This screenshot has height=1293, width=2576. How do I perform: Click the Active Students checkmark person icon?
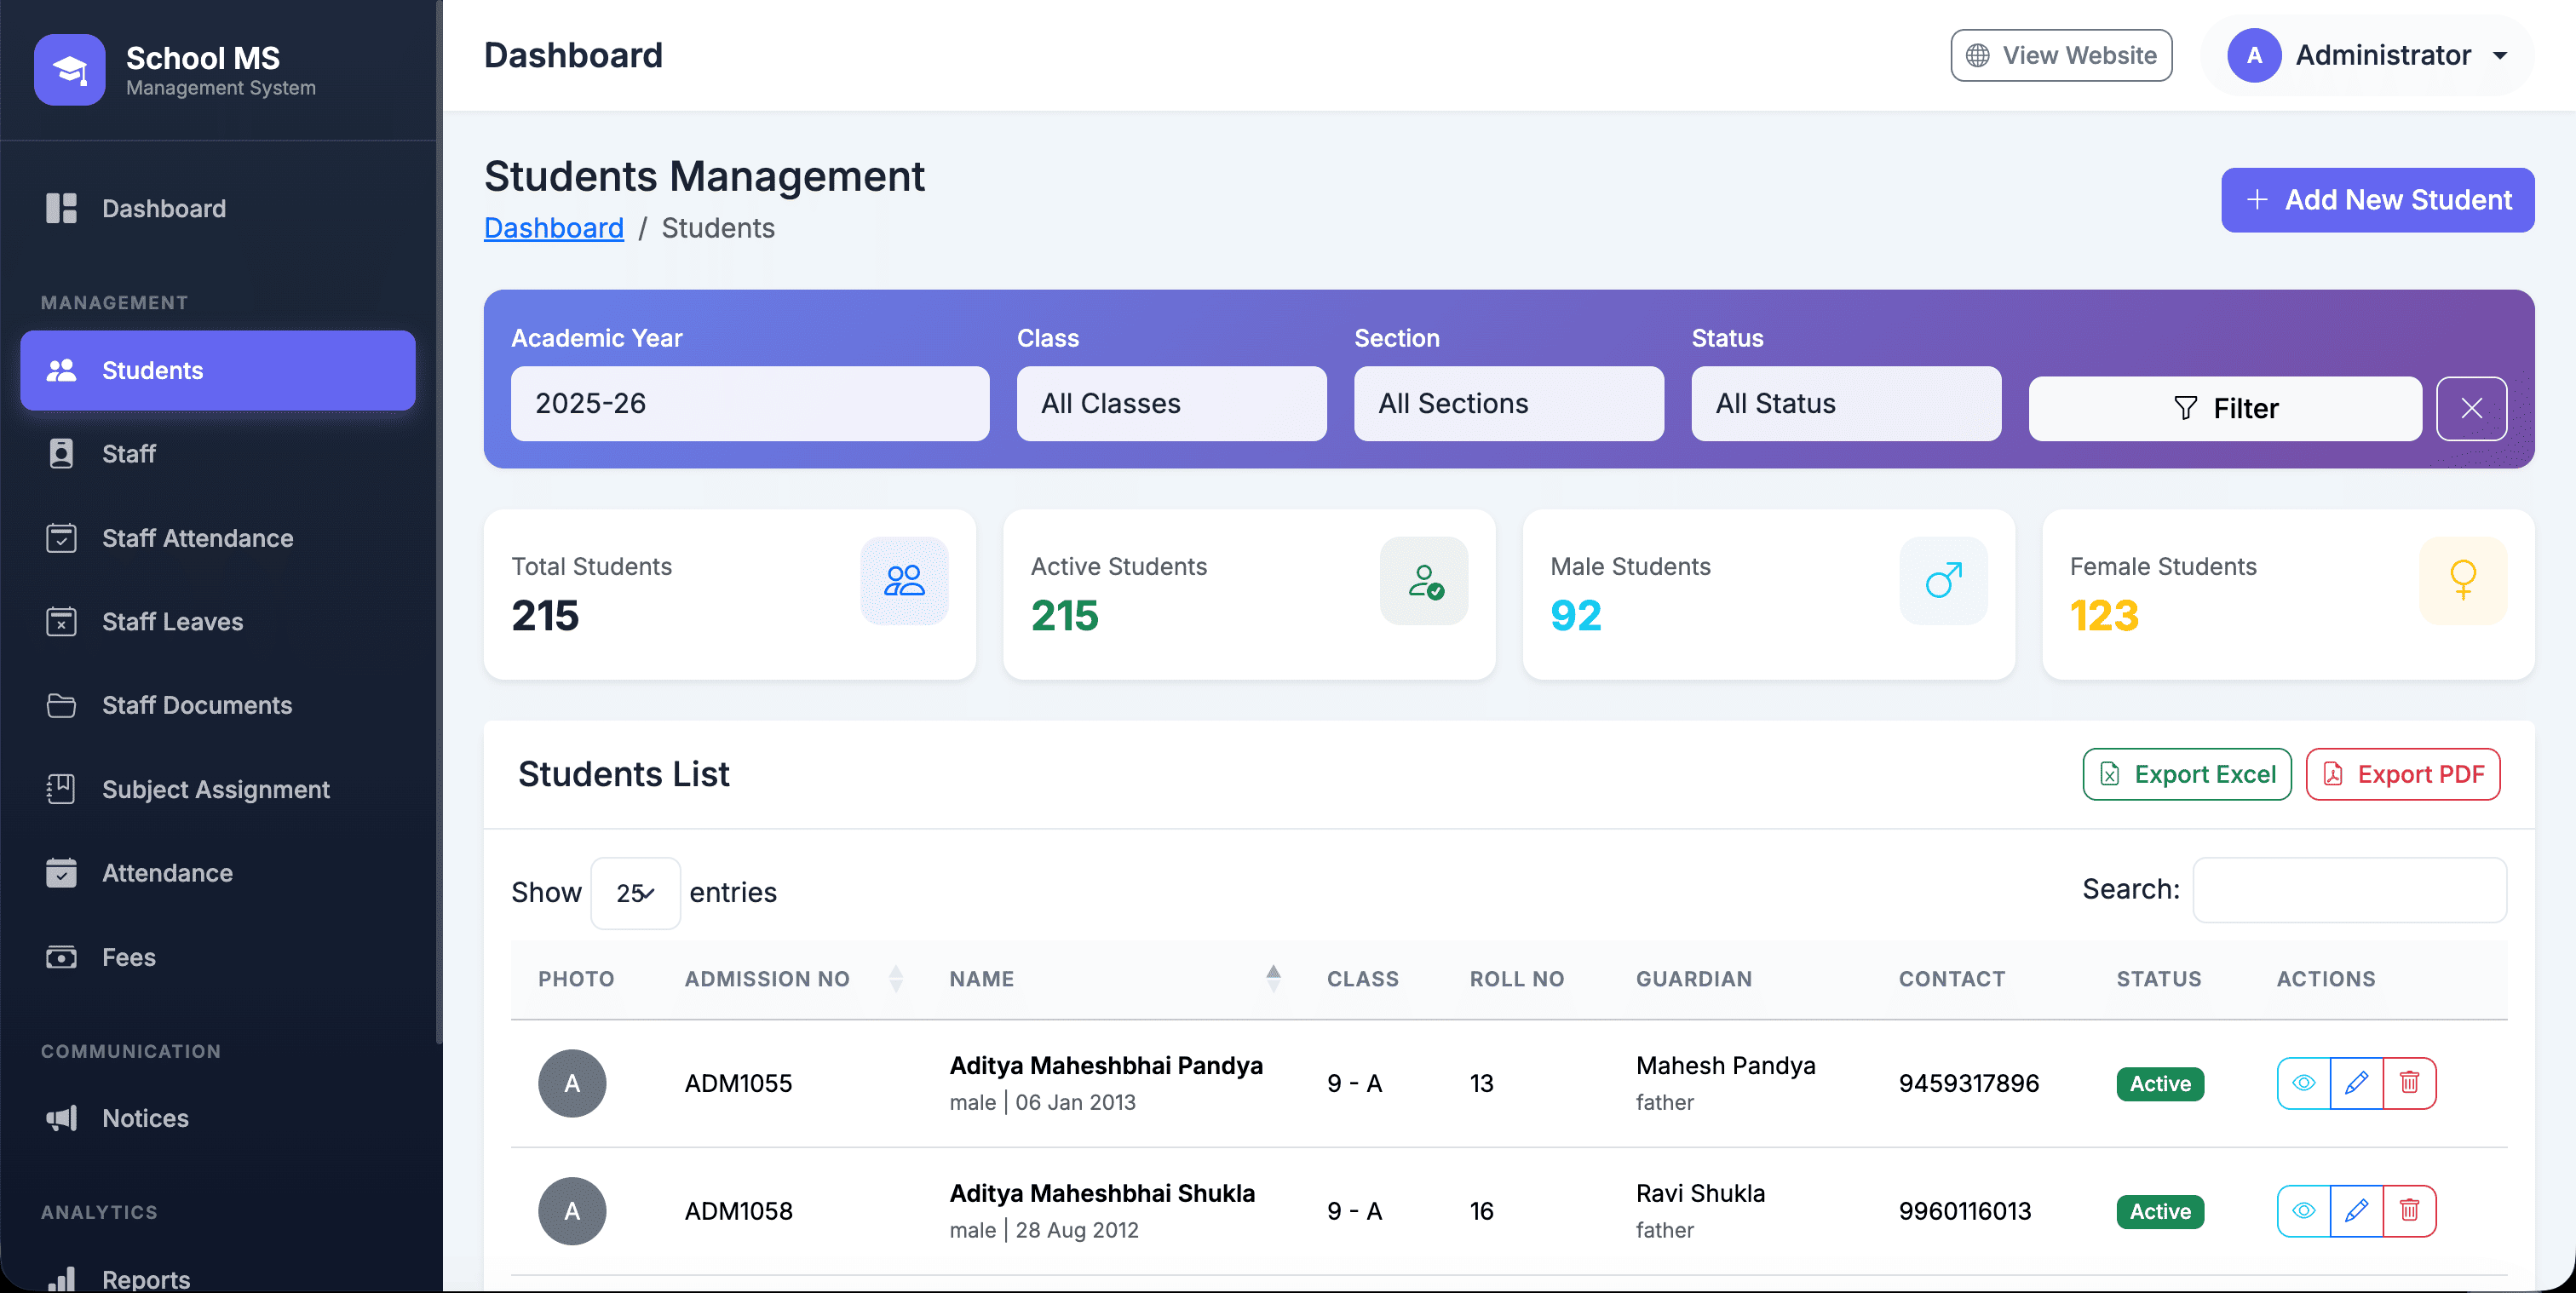(1424, 581)
